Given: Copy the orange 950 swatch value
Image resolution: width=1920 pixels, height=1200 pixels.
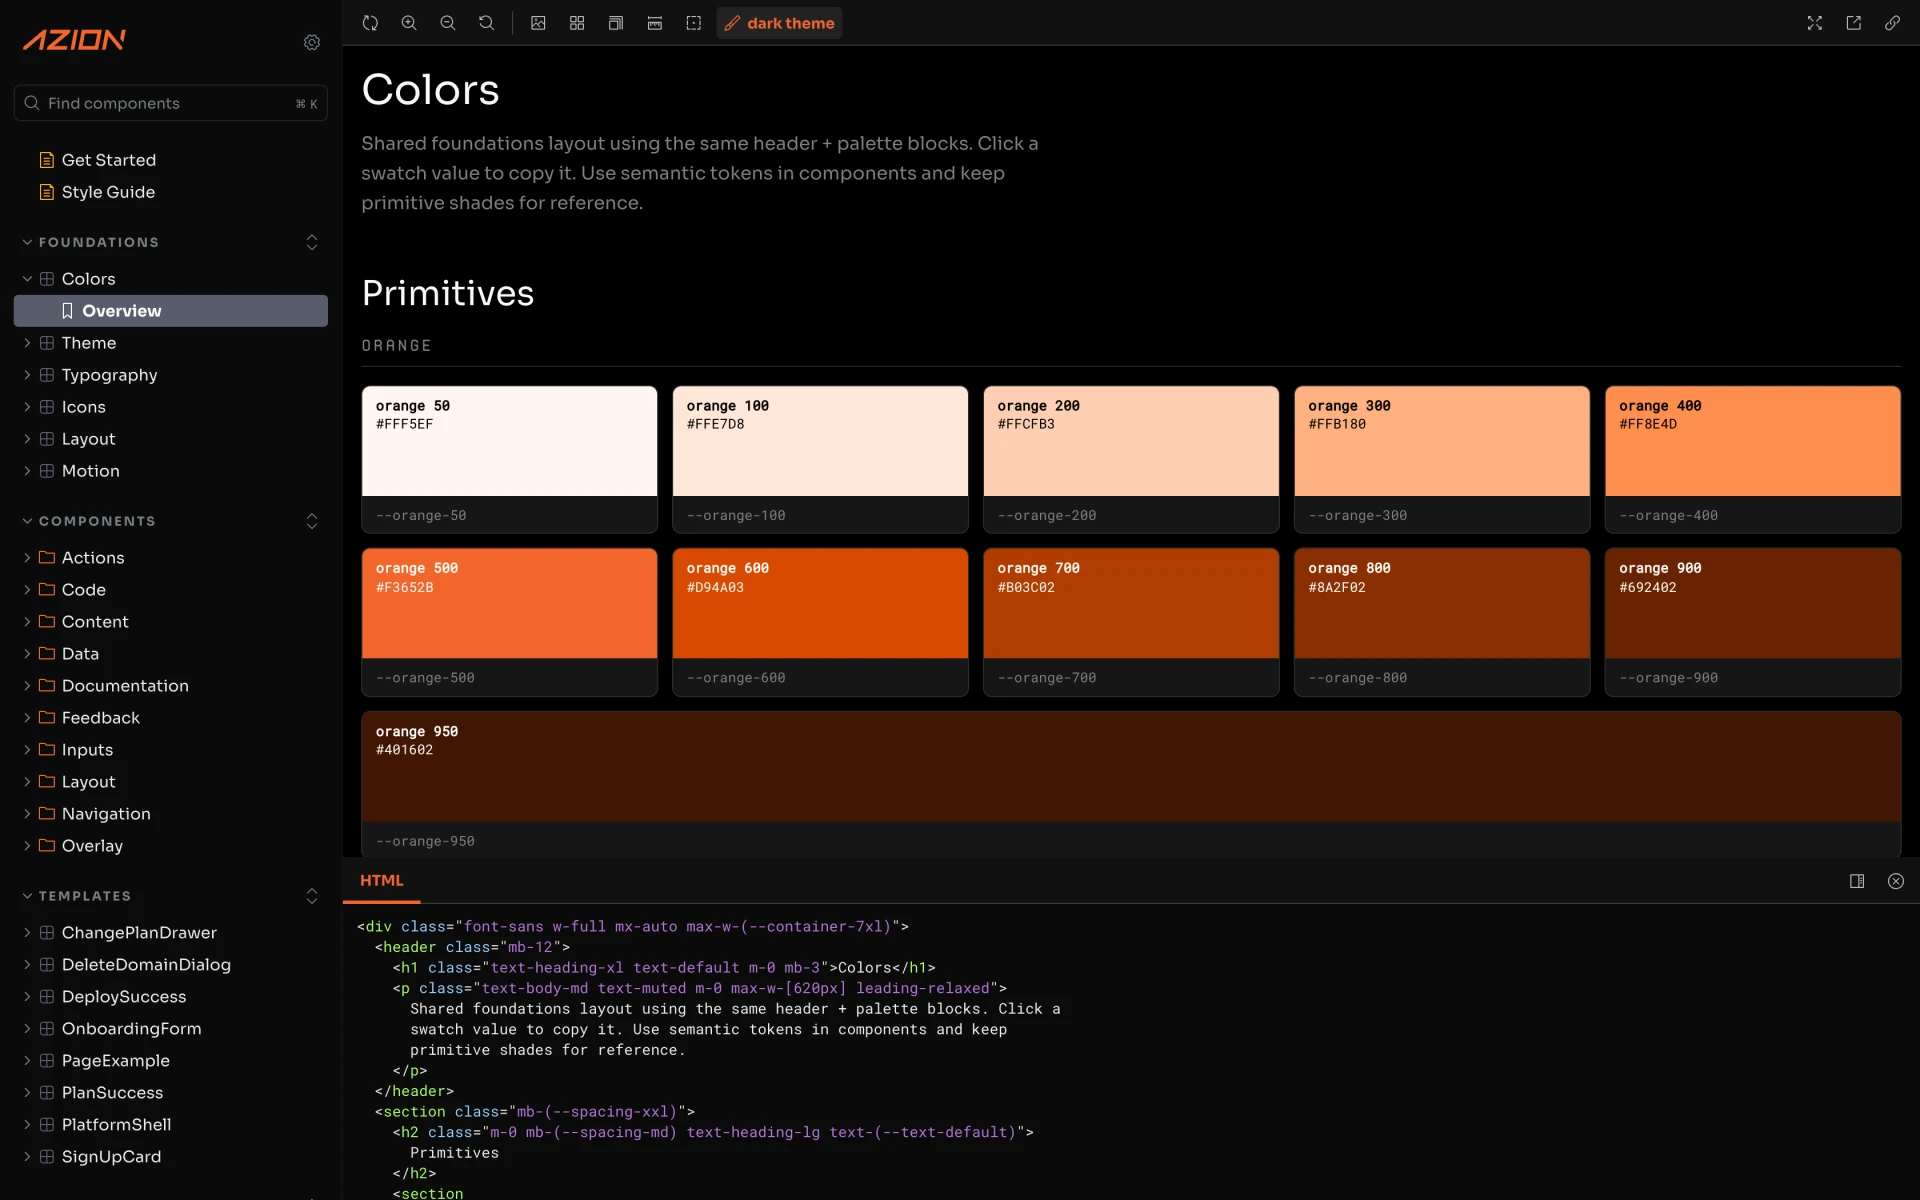Looking at the screenshot, I should click(x=404, y=750).
